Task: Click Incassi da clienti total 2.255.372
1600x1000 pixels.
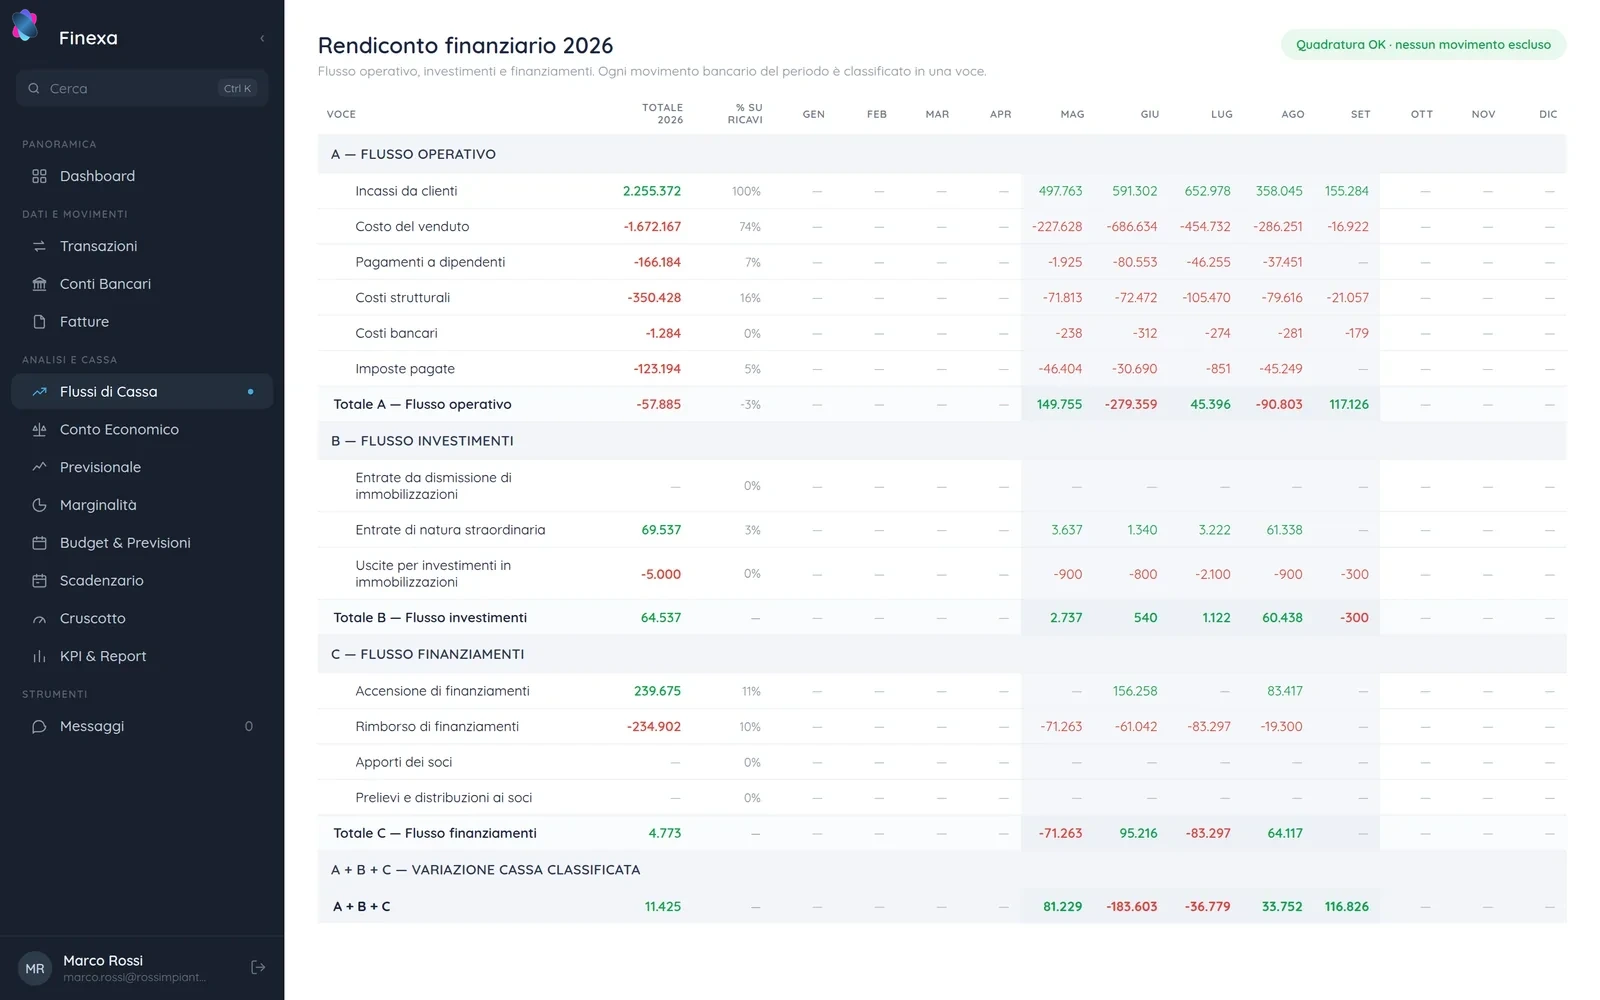Action: click(x=652, y=191)
